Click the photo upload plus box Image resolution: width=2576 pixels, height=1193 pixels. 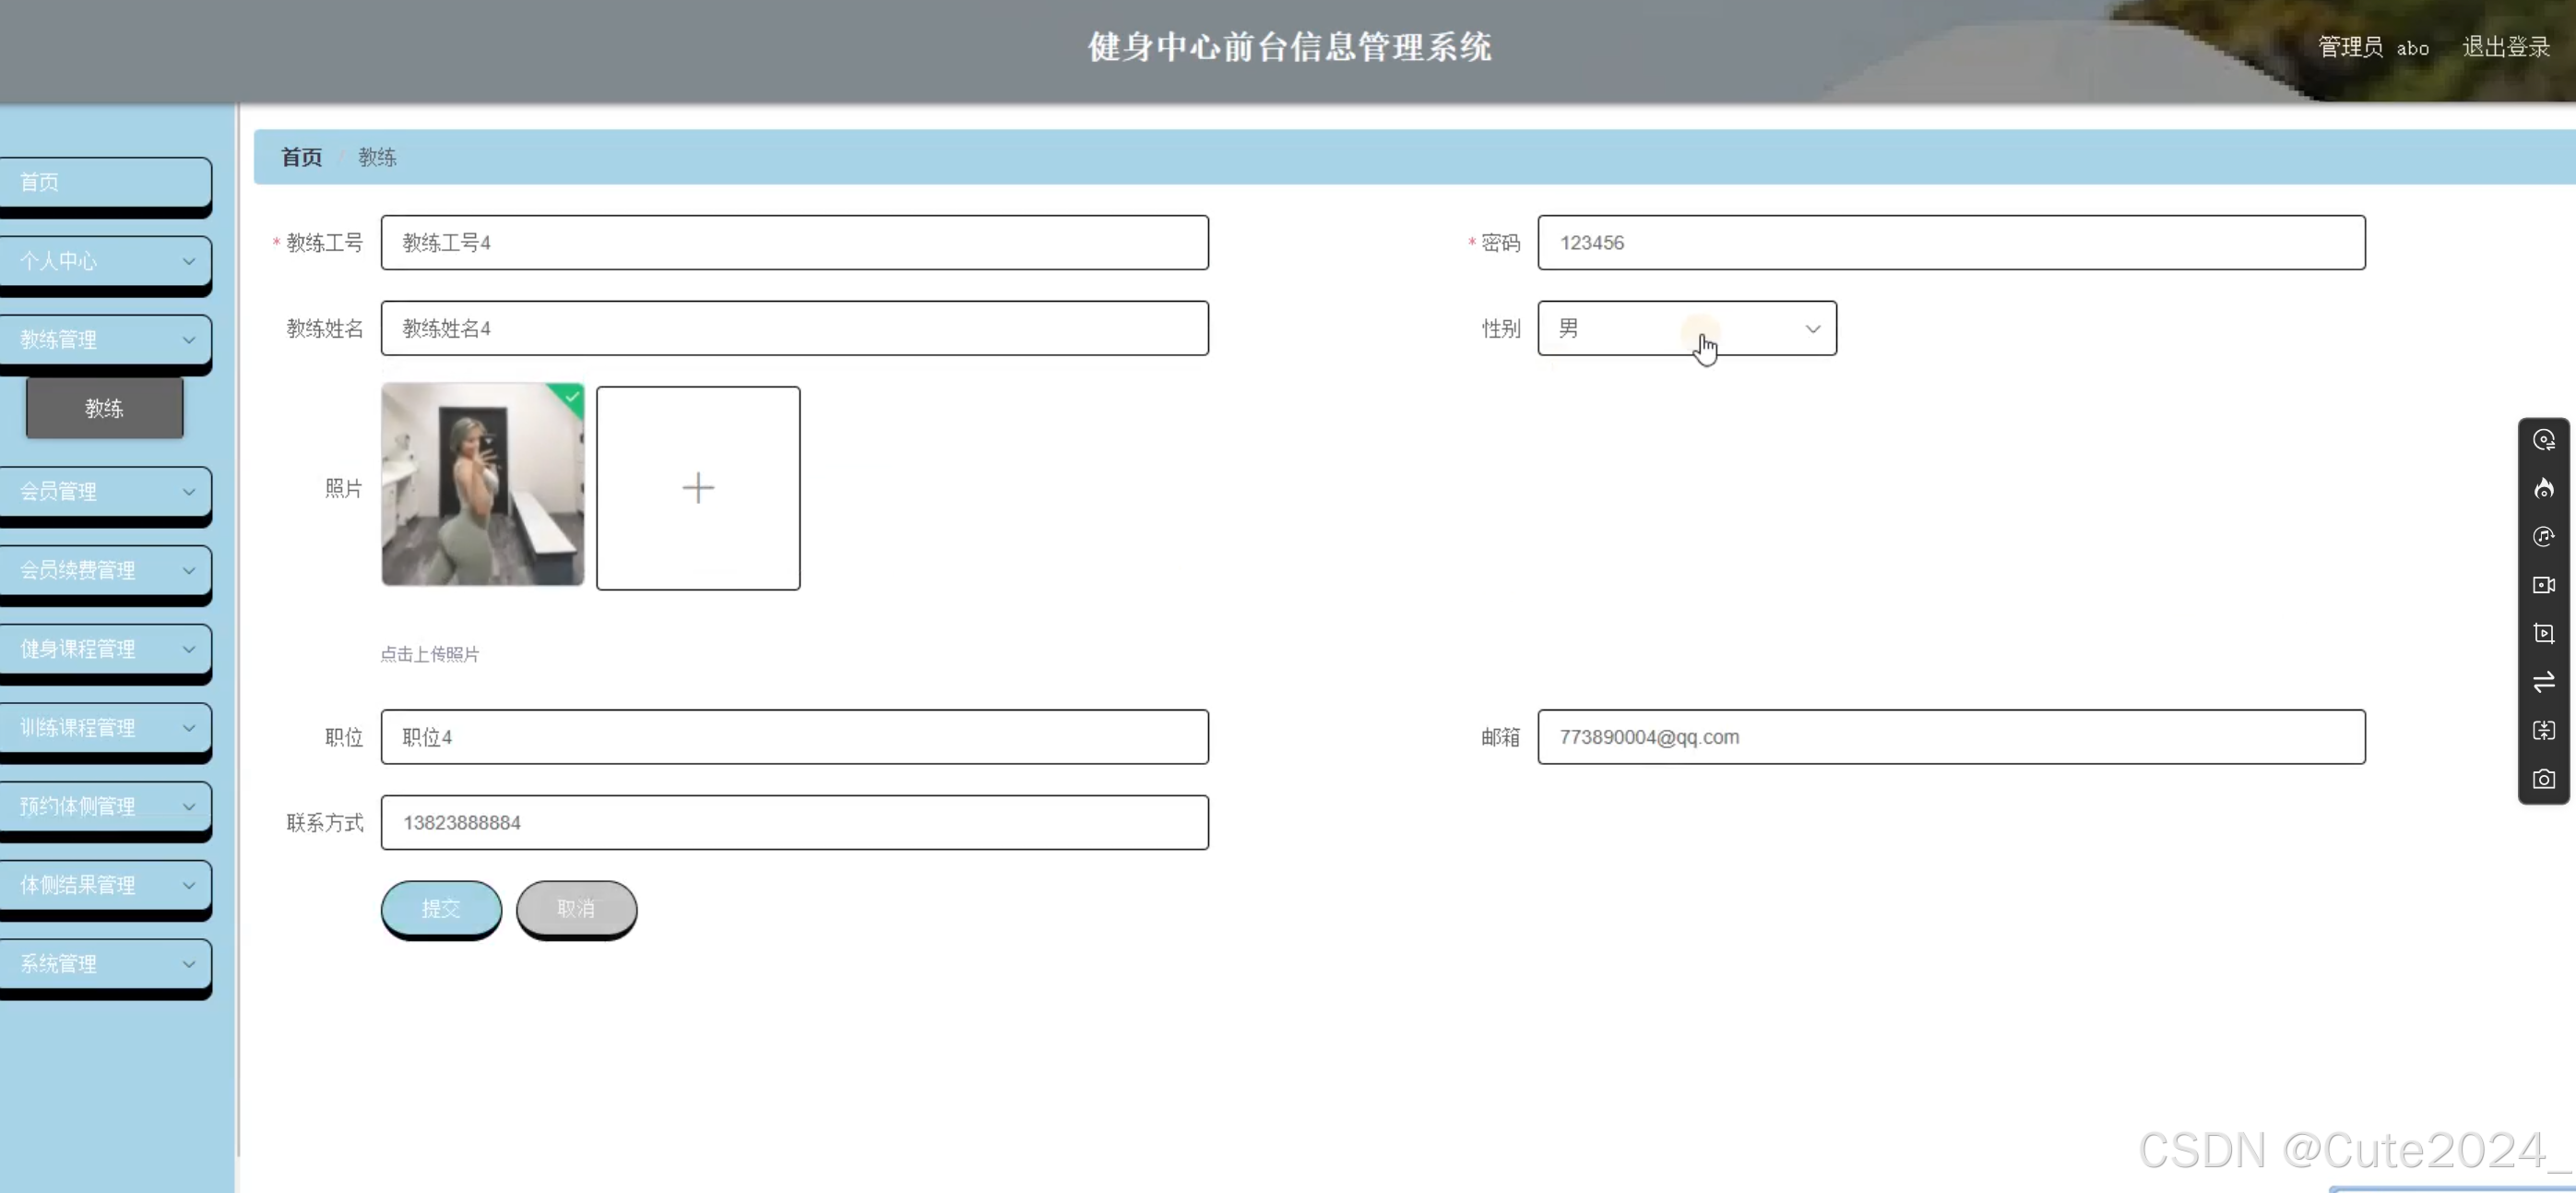698,488
